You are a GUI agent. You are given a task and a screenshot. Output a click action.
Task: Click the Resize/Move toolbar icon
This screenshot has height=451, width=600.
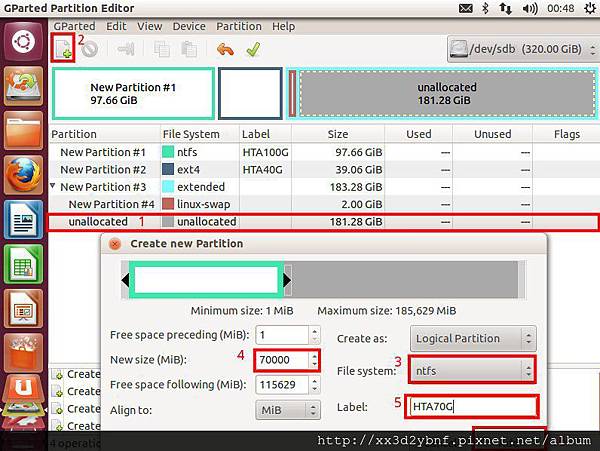126,49
